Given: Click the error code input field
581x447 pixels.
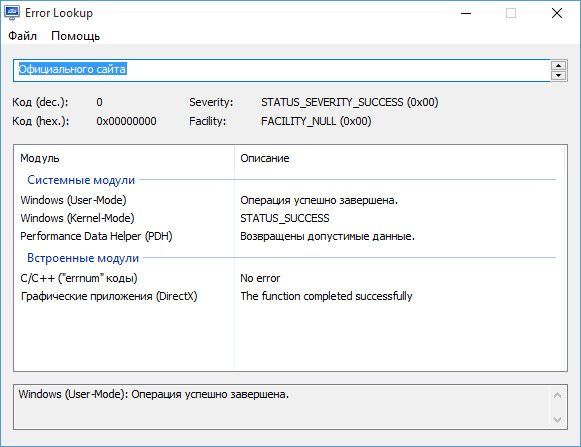Looking at the screenshot, I should (x=282, y=70).
